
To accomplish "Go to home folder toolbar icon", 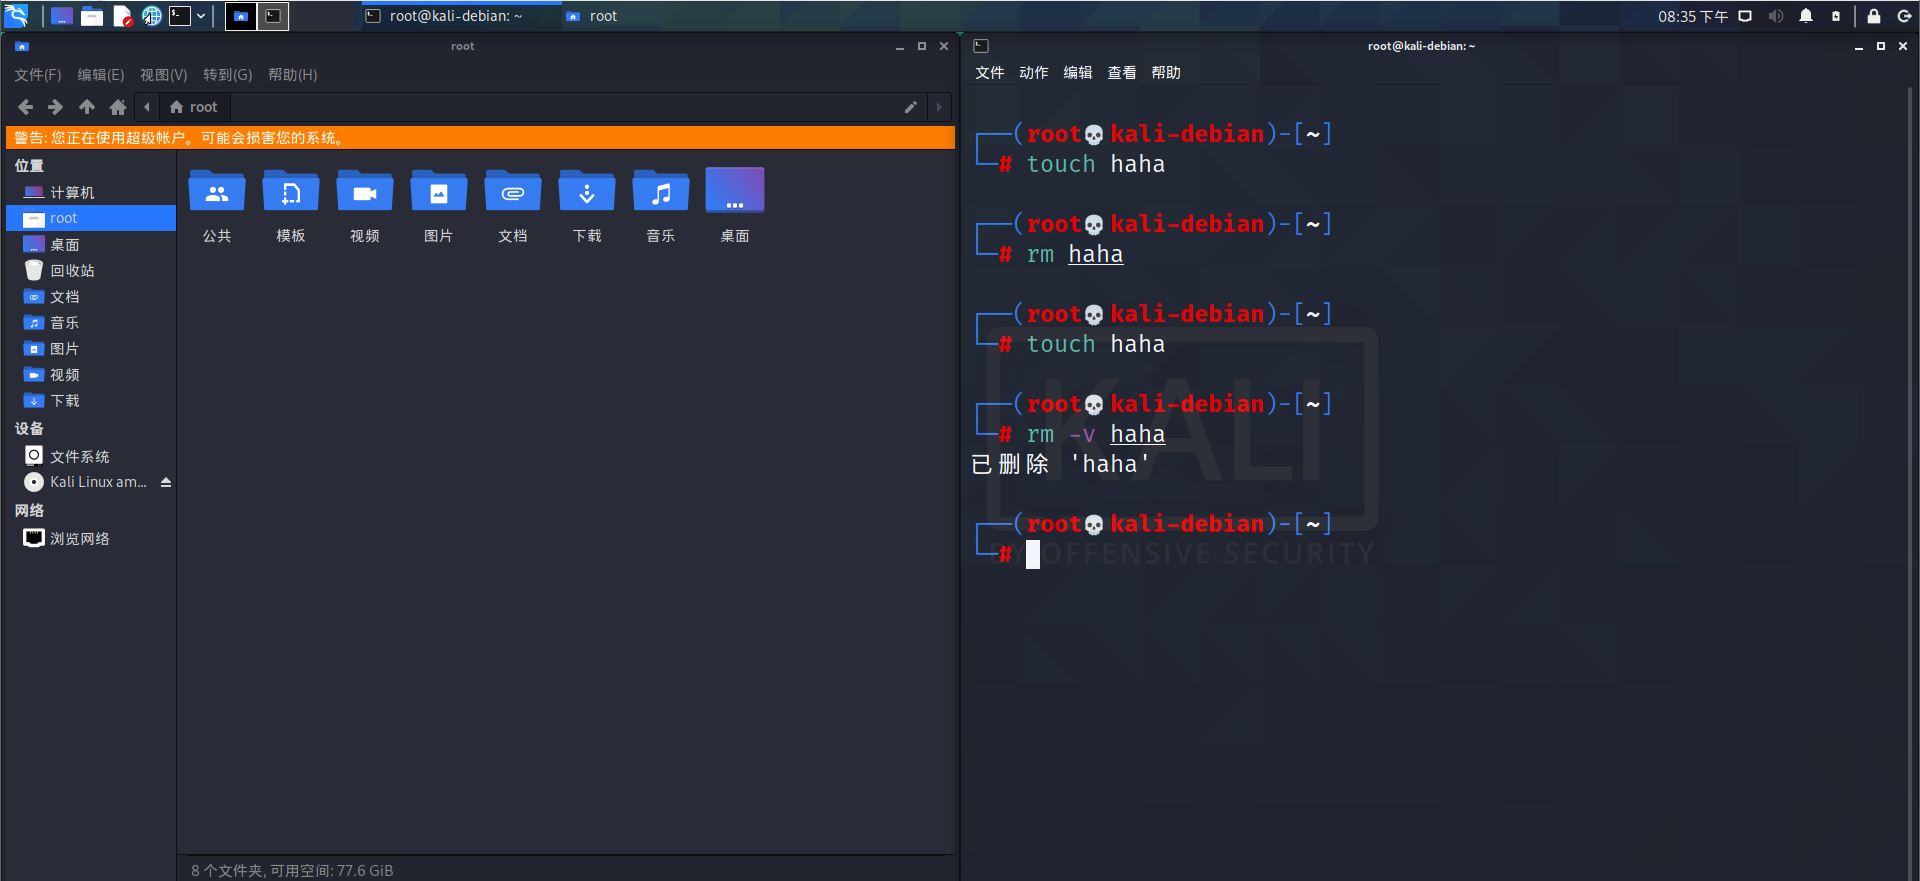I will coord(118,107).
